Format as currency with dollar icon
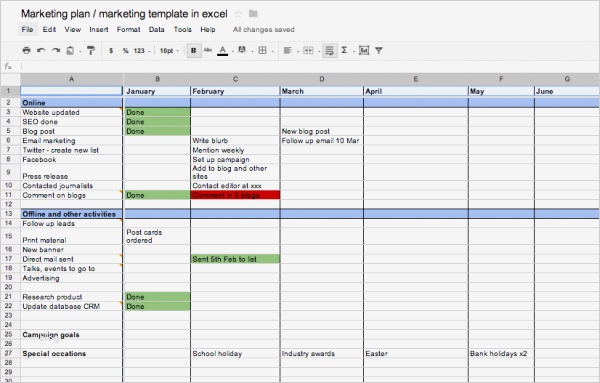Screen dimensions: 600x383 (111, 51)
